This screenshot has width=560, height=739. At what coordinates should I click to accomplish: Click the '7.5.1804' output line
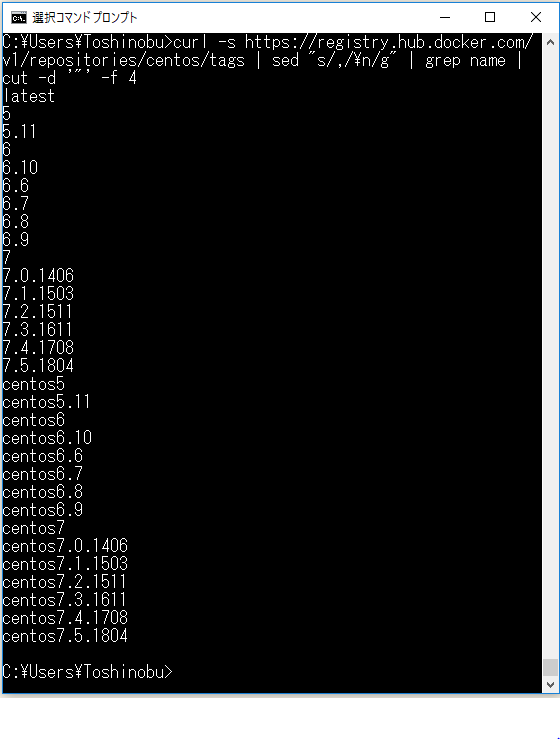tap(38, 366)
